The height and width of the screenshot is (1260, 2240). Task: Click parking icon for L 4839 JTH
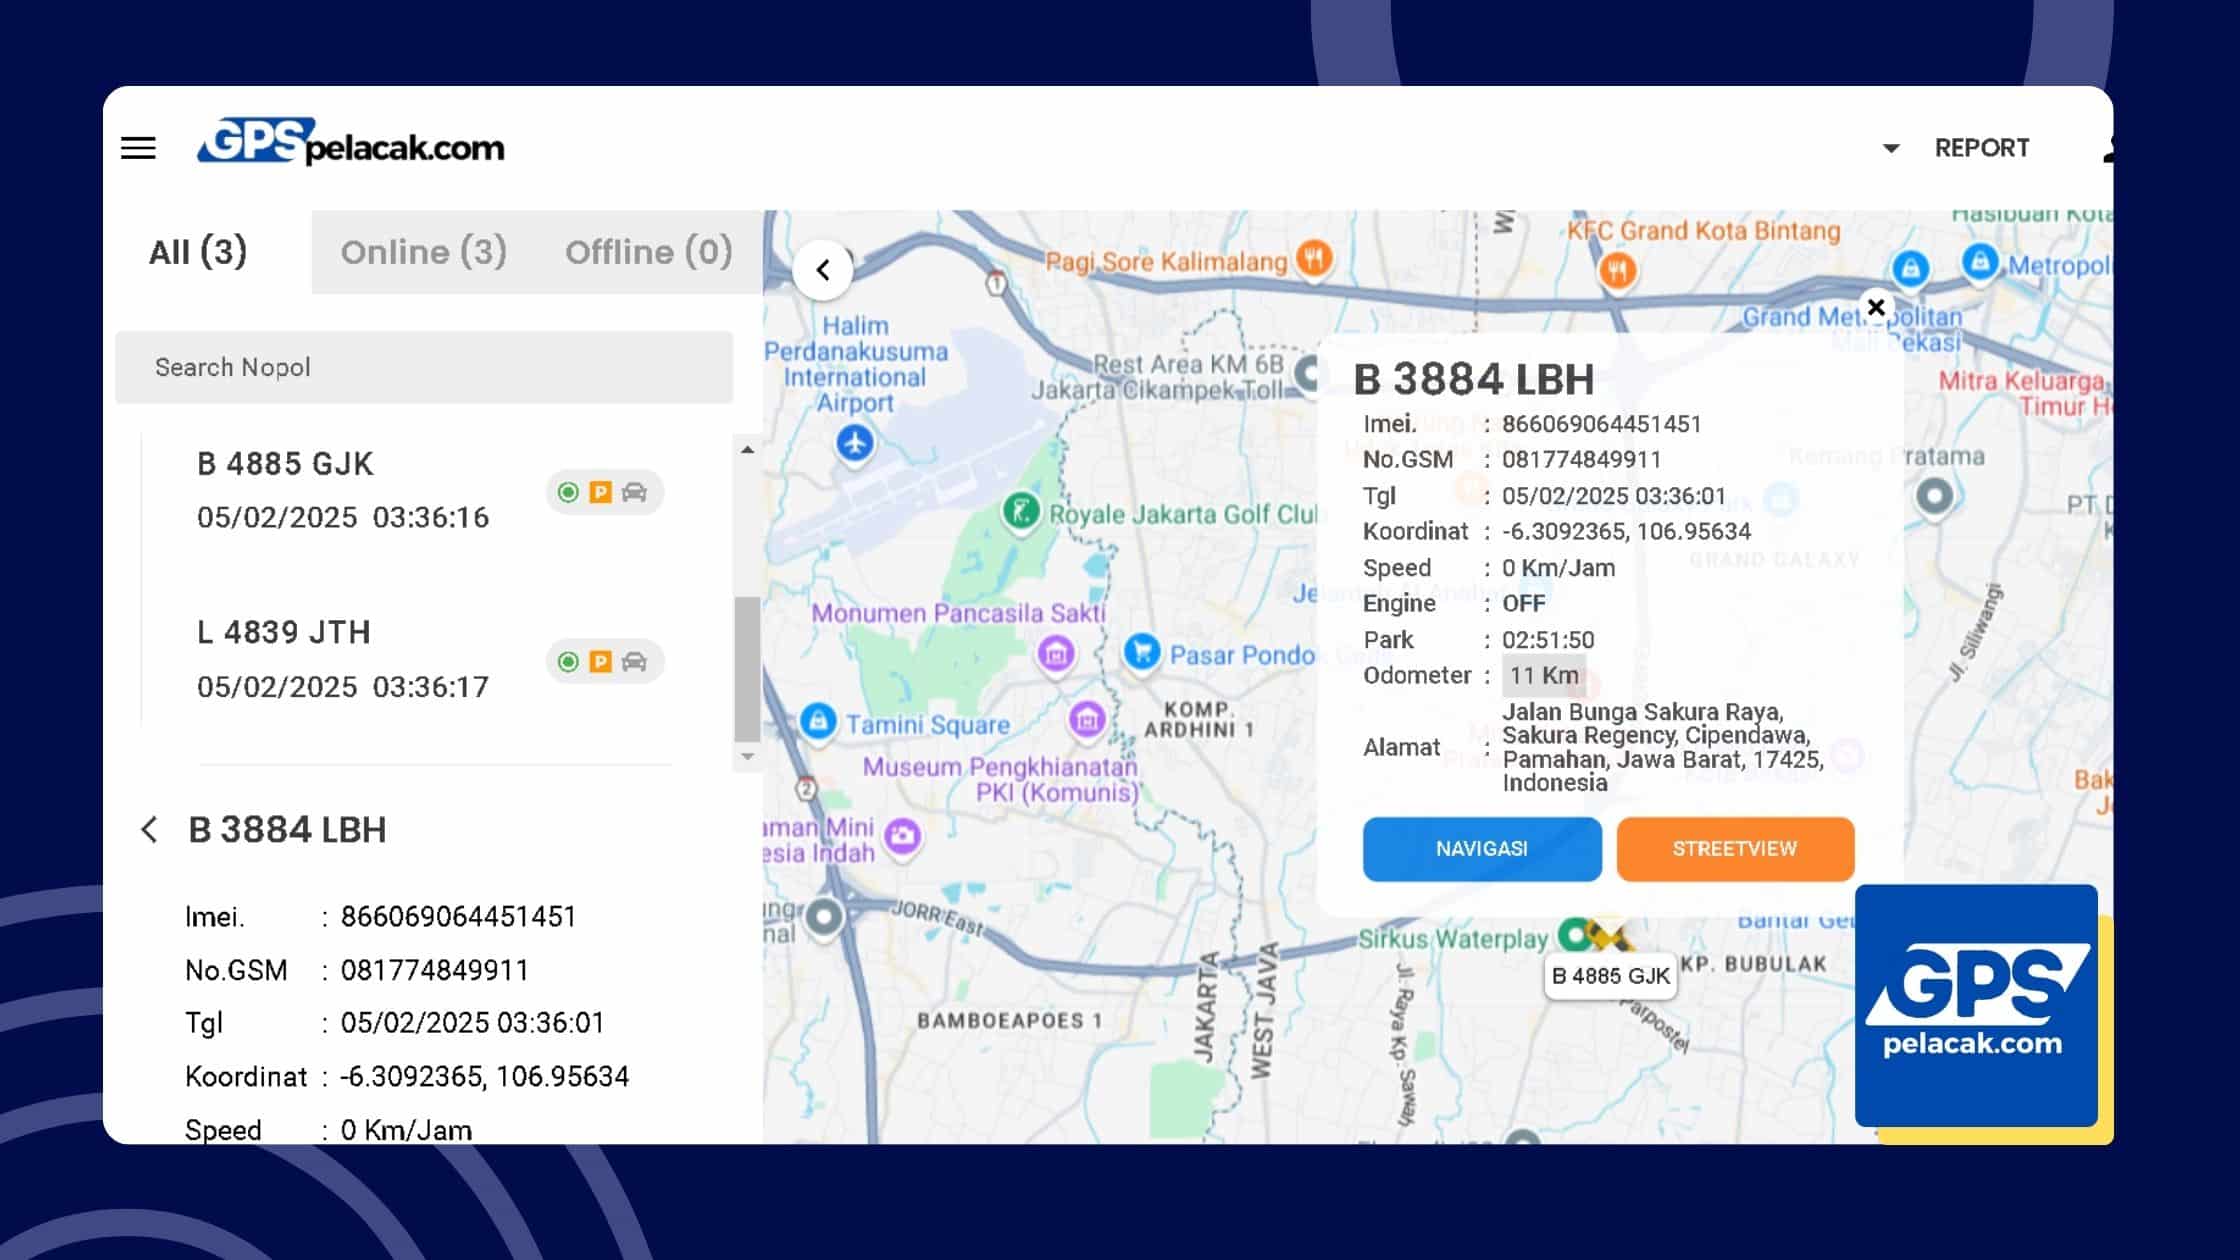point(600,661)
